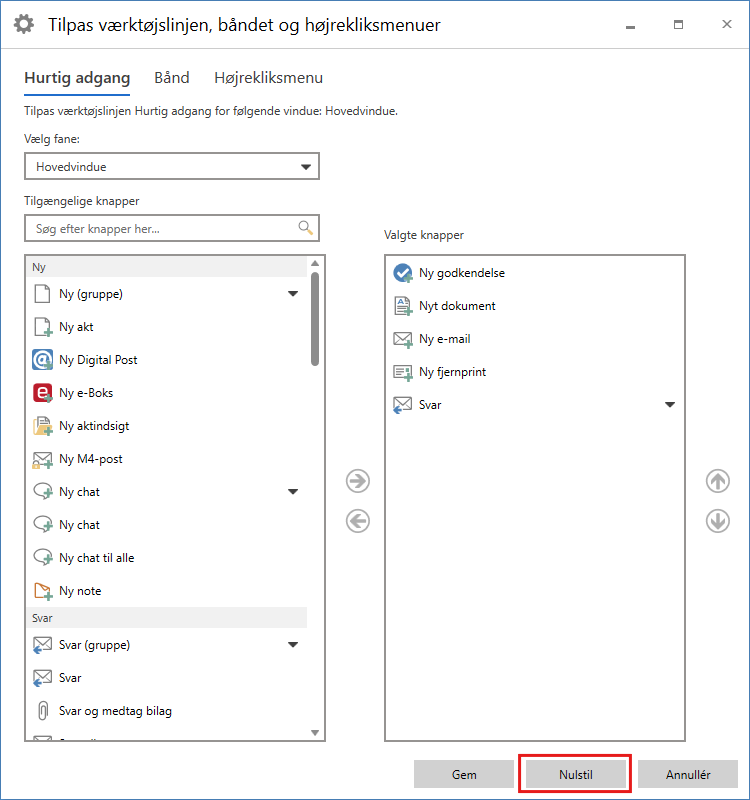Click the paperclip Svar og medtag bilag icon
The width and height of the screenshot is (750, 800).
42,711
